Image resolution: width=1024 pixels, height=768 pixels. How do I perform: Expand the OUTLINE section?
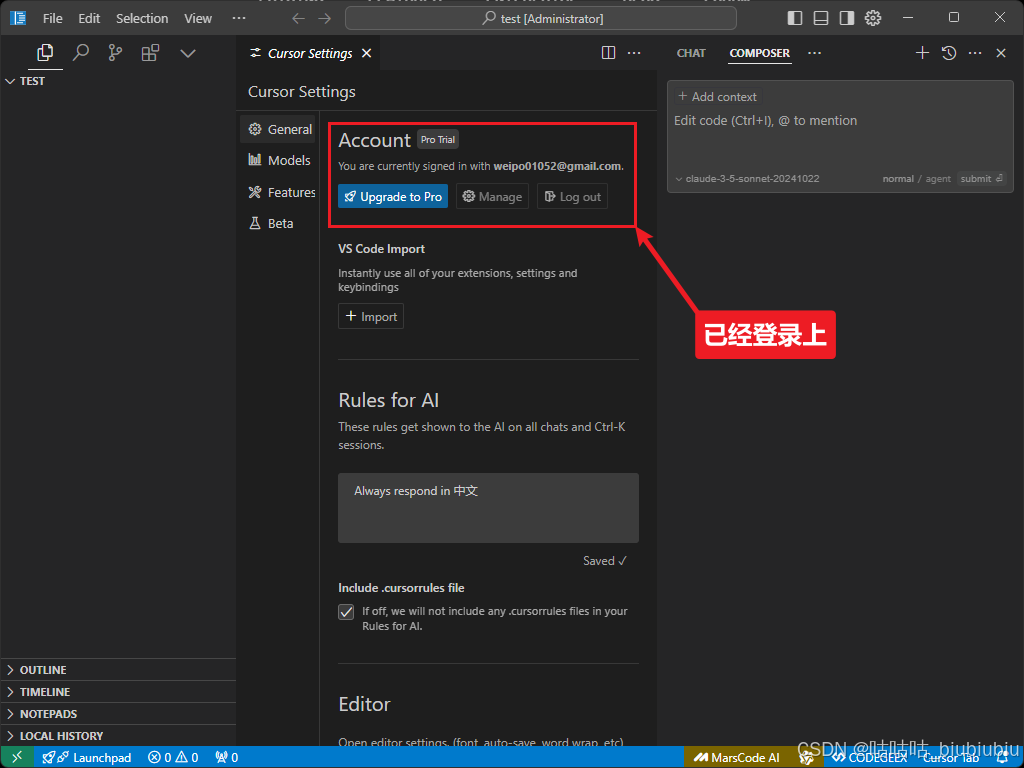(118, 670)
